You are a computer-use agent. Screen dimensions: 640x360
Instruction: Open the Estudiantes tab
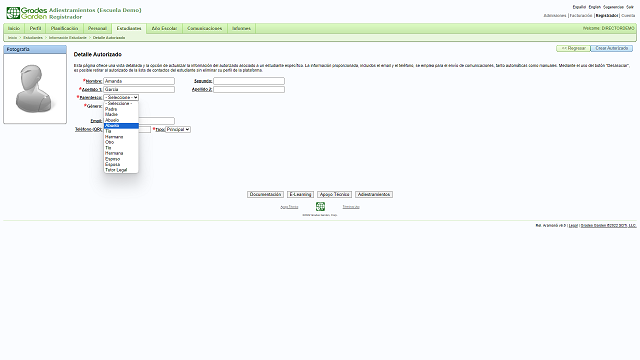(x=129, y=29)
